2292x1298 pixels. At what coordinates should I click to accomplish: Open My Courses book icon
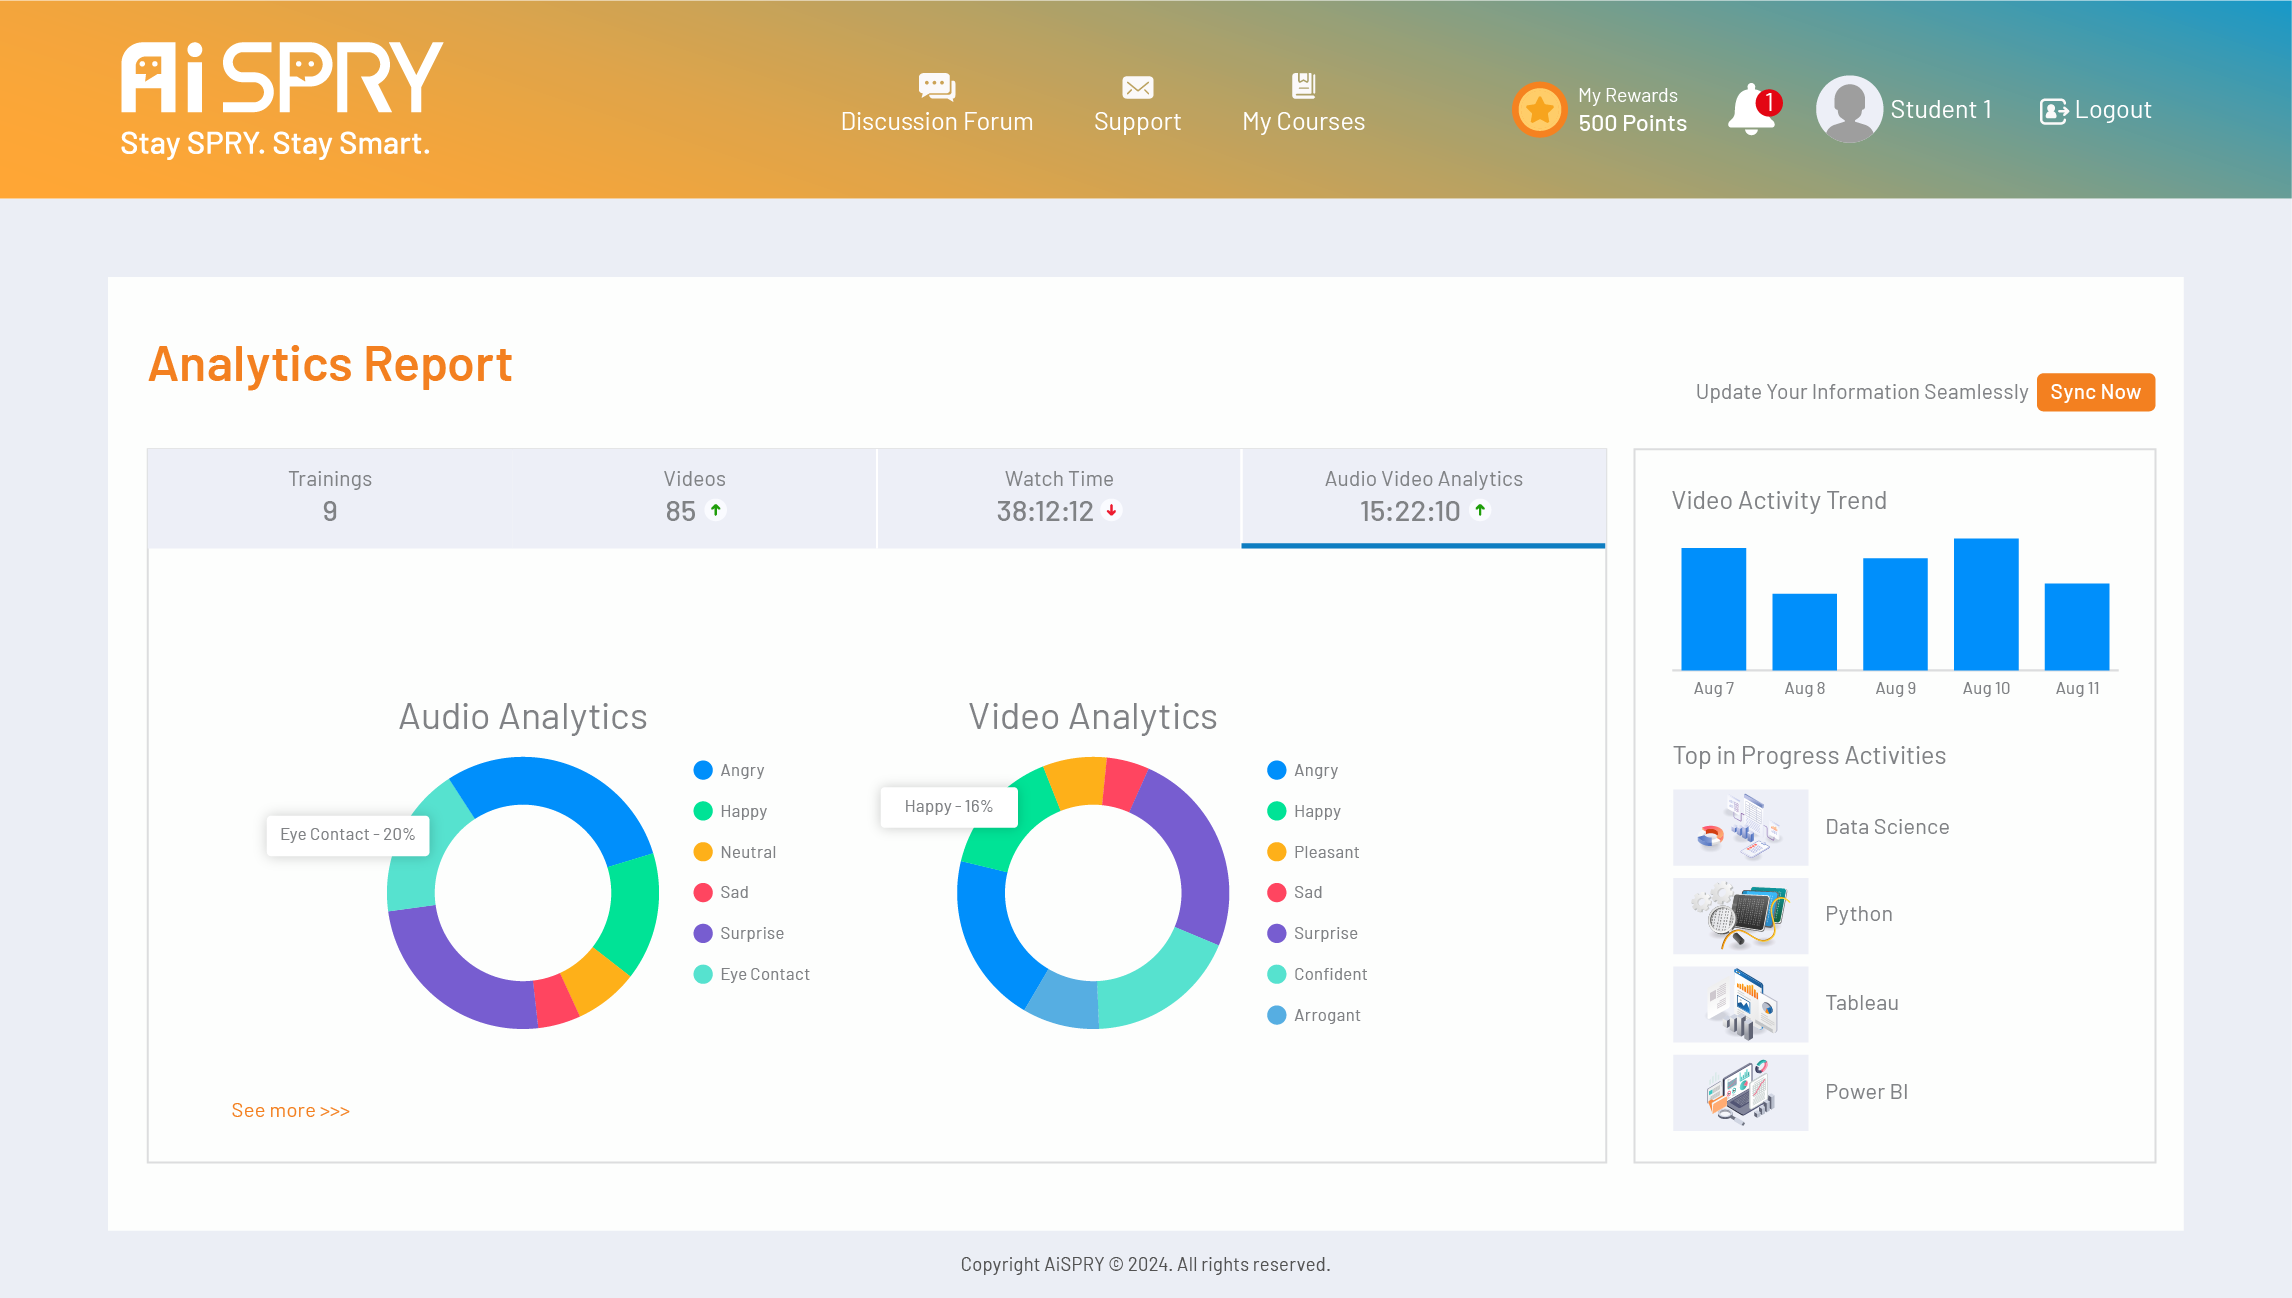click(1303, 86)
